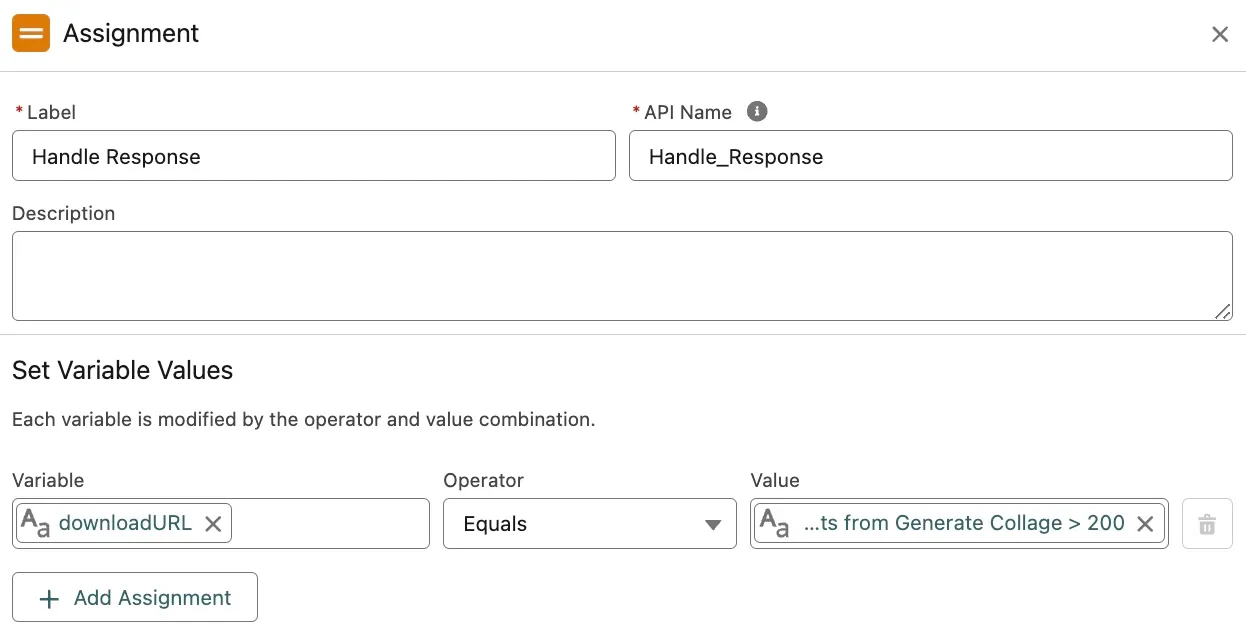Viewport: 1246px width, 638px height.
Task: Click the Operator dropdown arrow
Action: [x=712, y=525]
